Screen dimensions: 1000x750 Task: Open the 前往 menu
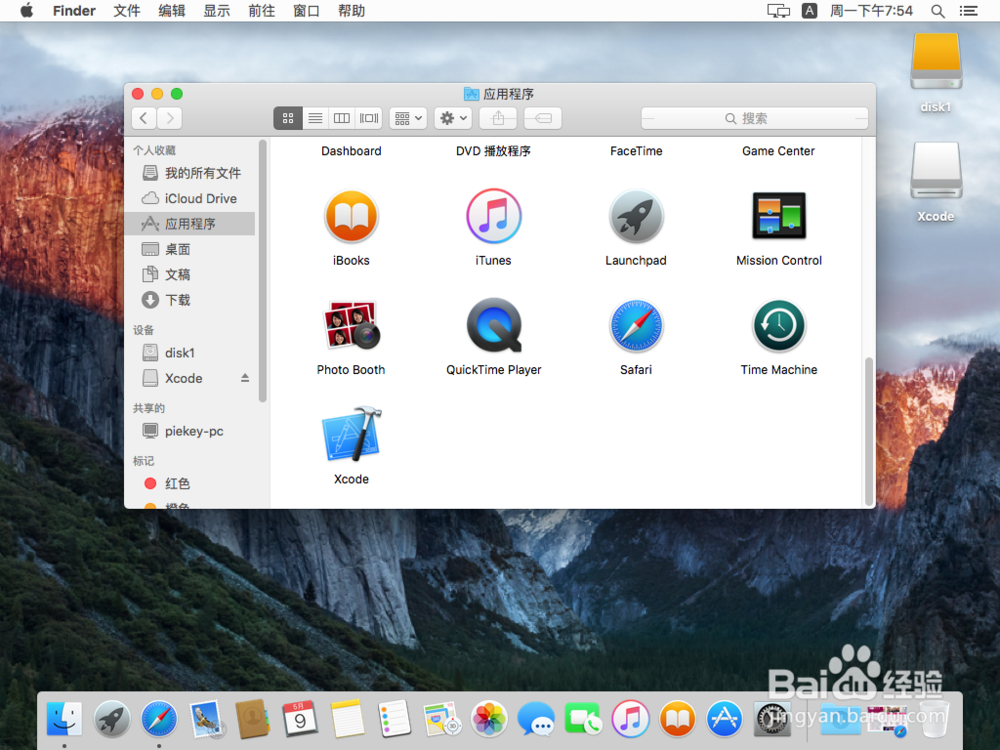click(261, 11)
